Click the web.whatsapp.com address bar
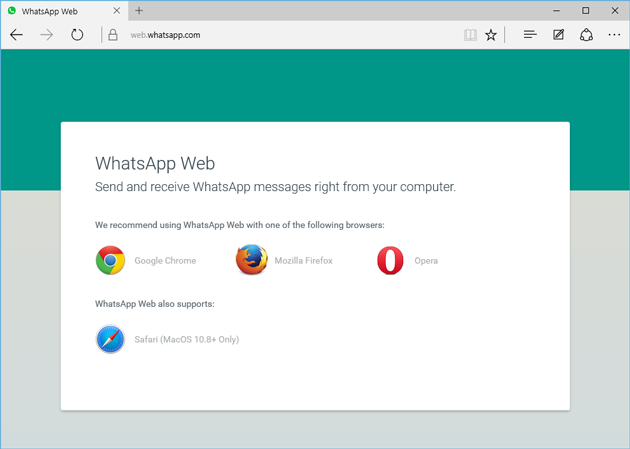The width and height of the screenshot is (630, 449). tap(281, 35)
